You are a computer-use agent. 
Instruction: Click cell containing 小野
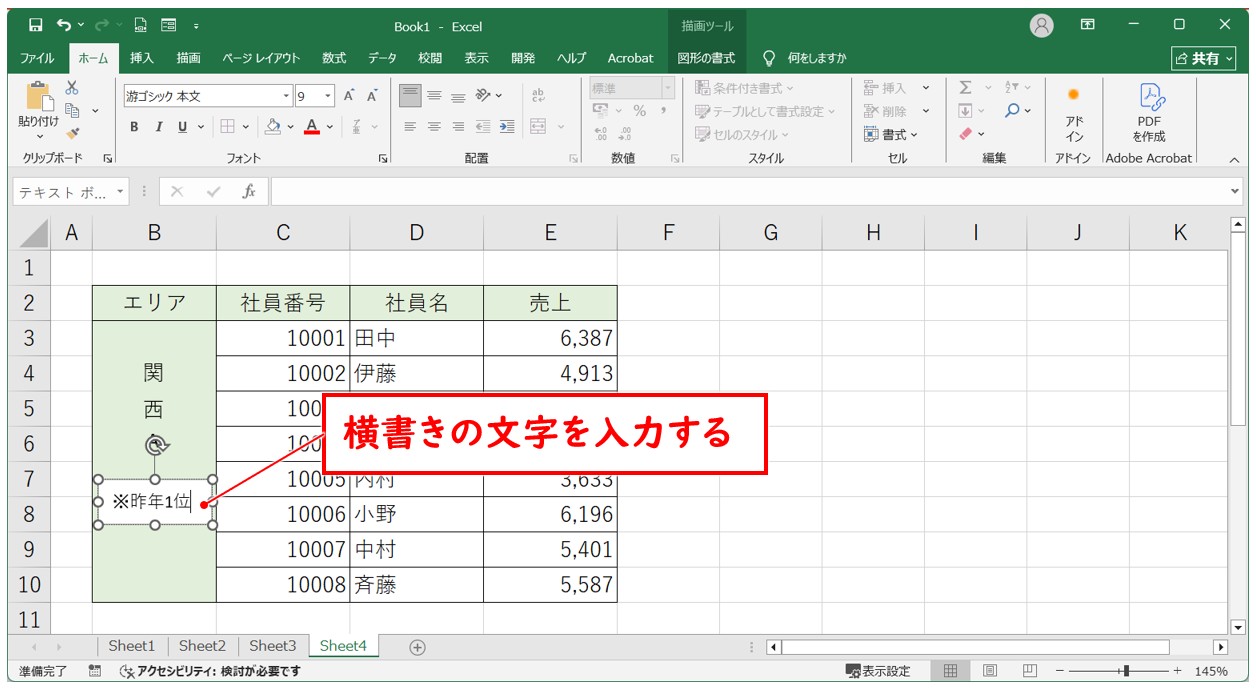tap(416, 515)
